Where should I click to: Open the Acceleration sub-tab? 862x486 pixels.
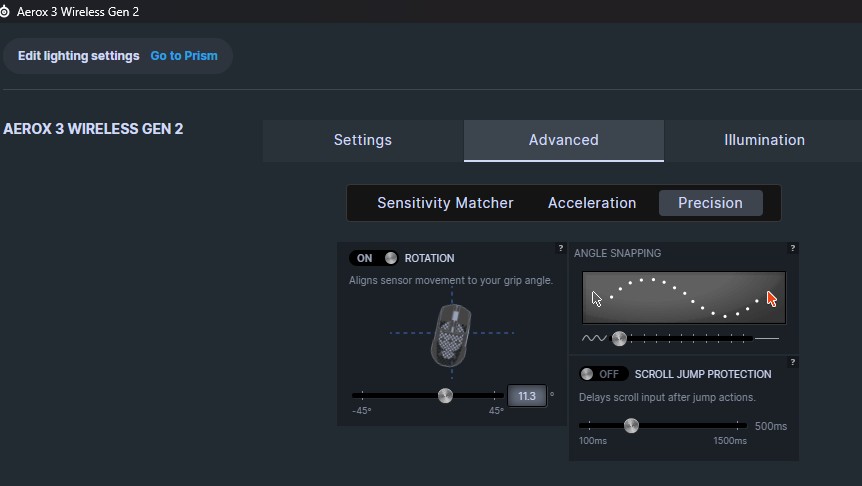point(592,203)
